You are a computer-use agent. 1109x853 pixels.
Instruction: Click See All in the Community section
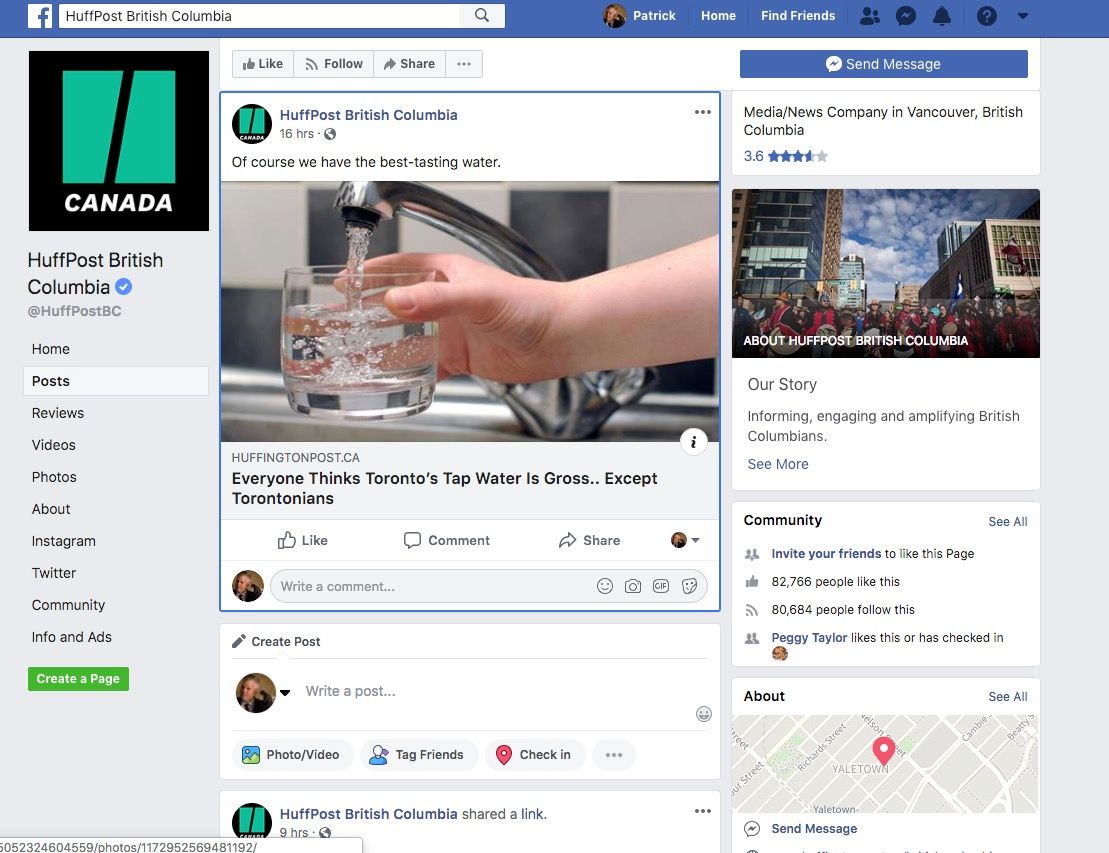(1008, 521)
